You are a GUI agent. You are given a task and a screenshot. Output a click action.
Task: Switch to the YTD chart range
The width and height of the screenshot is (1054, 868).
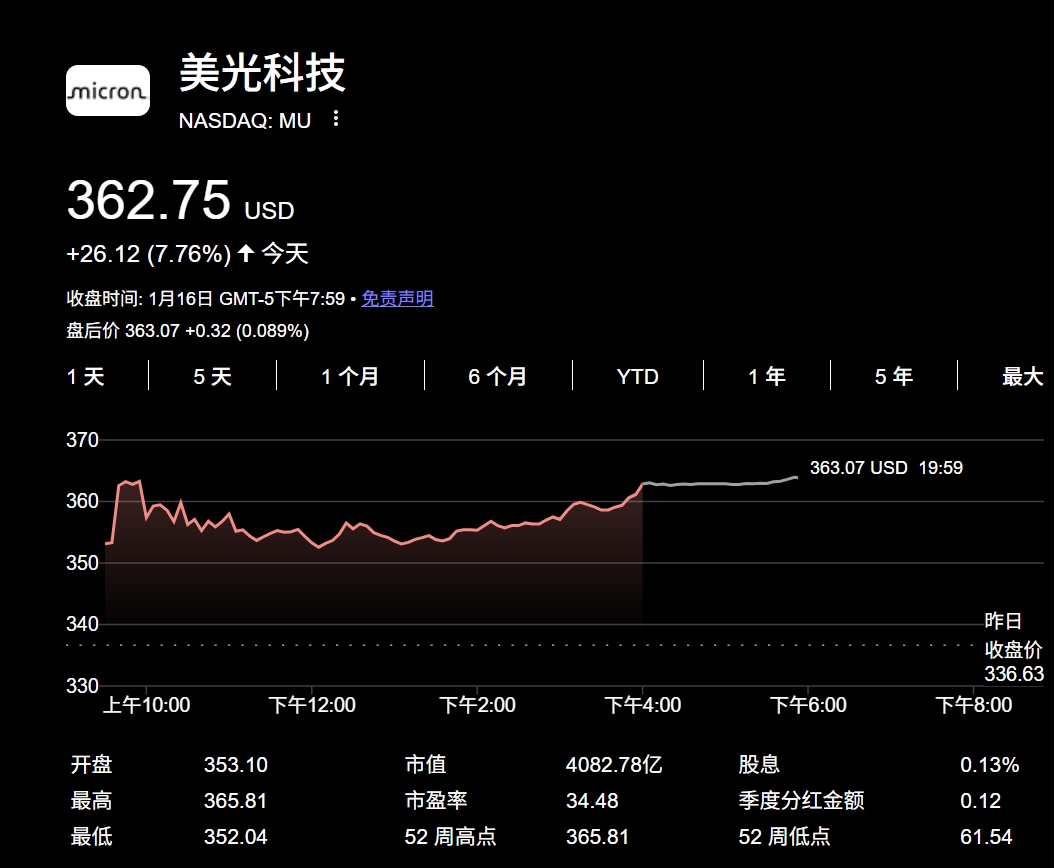(637, 377)
